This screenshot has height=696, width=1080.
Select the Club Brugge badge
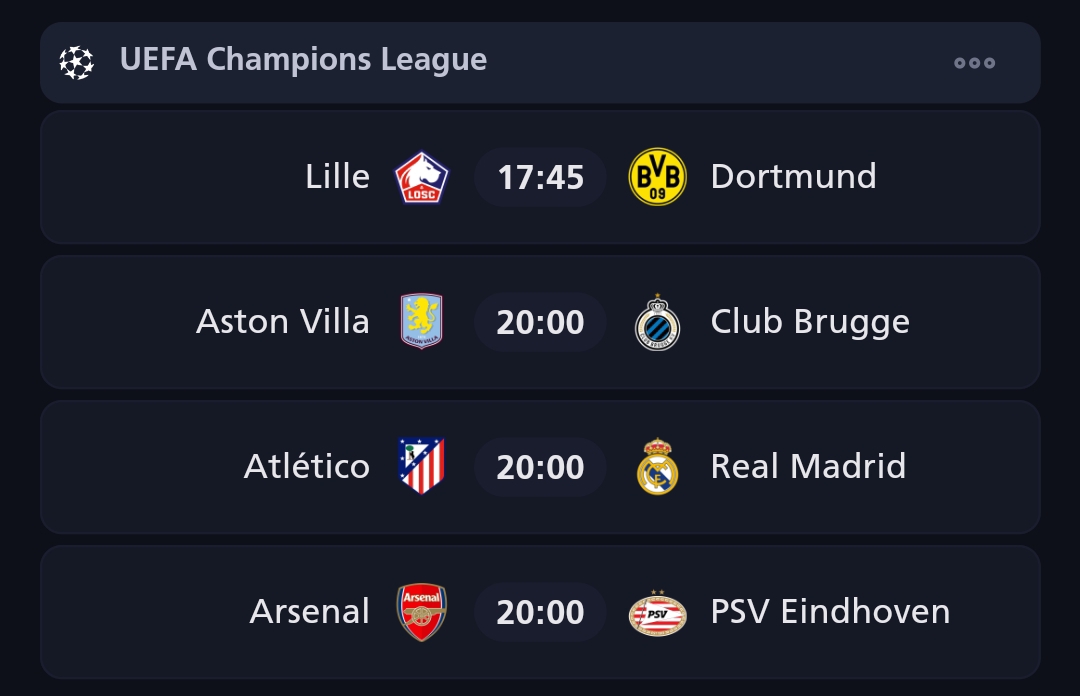(657, 322)
